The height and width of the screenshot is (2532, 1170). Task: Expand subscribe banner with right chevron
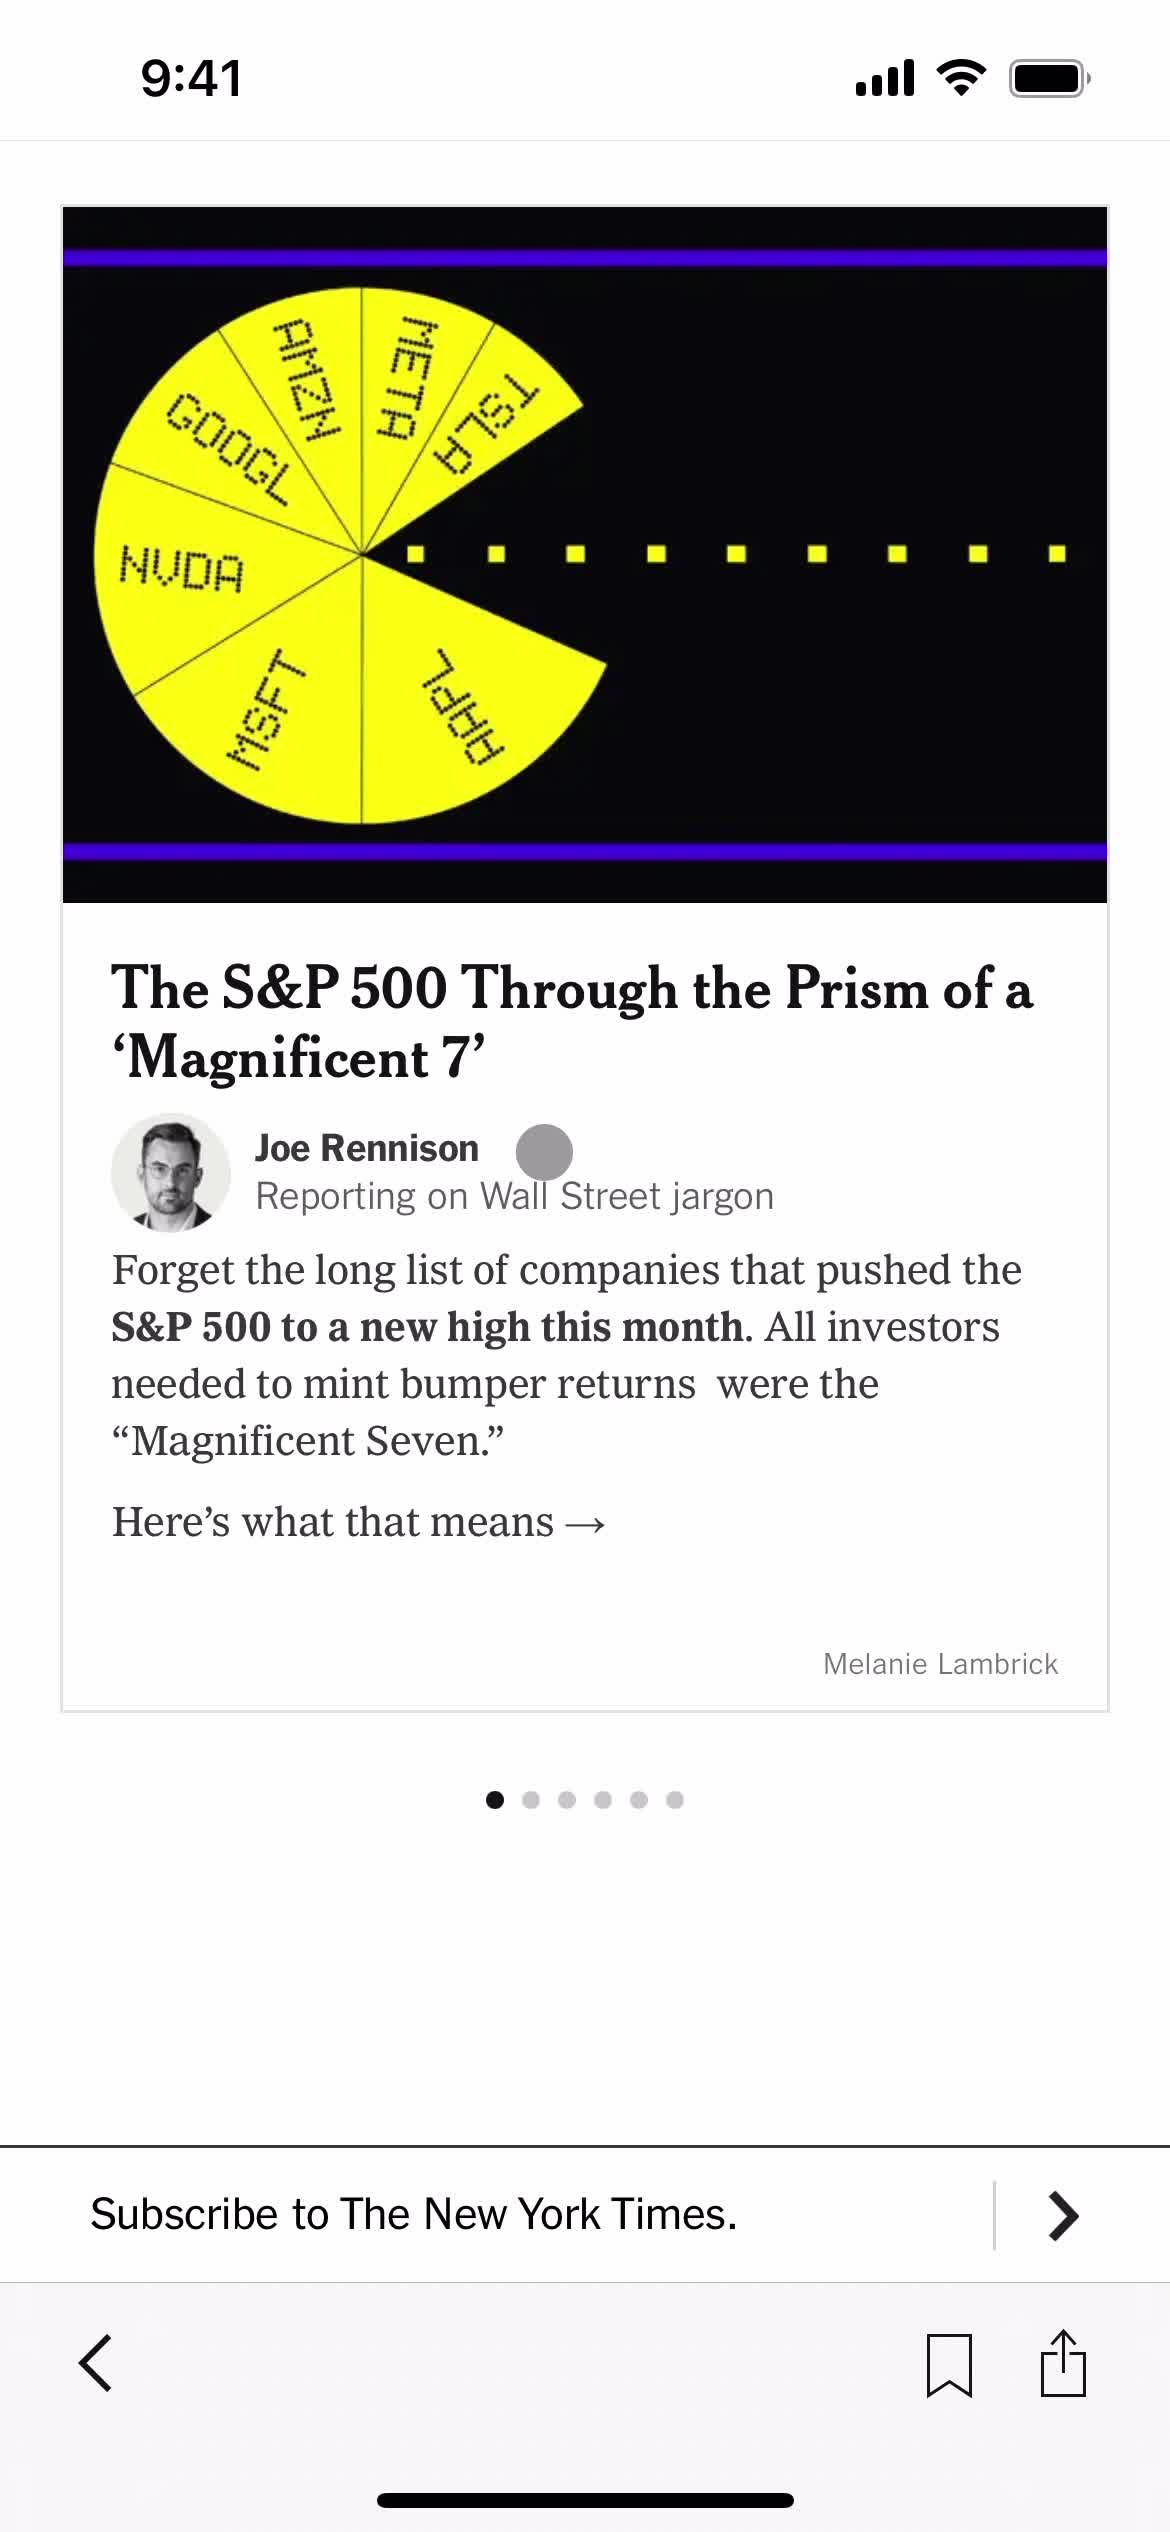point(1064,2215)
